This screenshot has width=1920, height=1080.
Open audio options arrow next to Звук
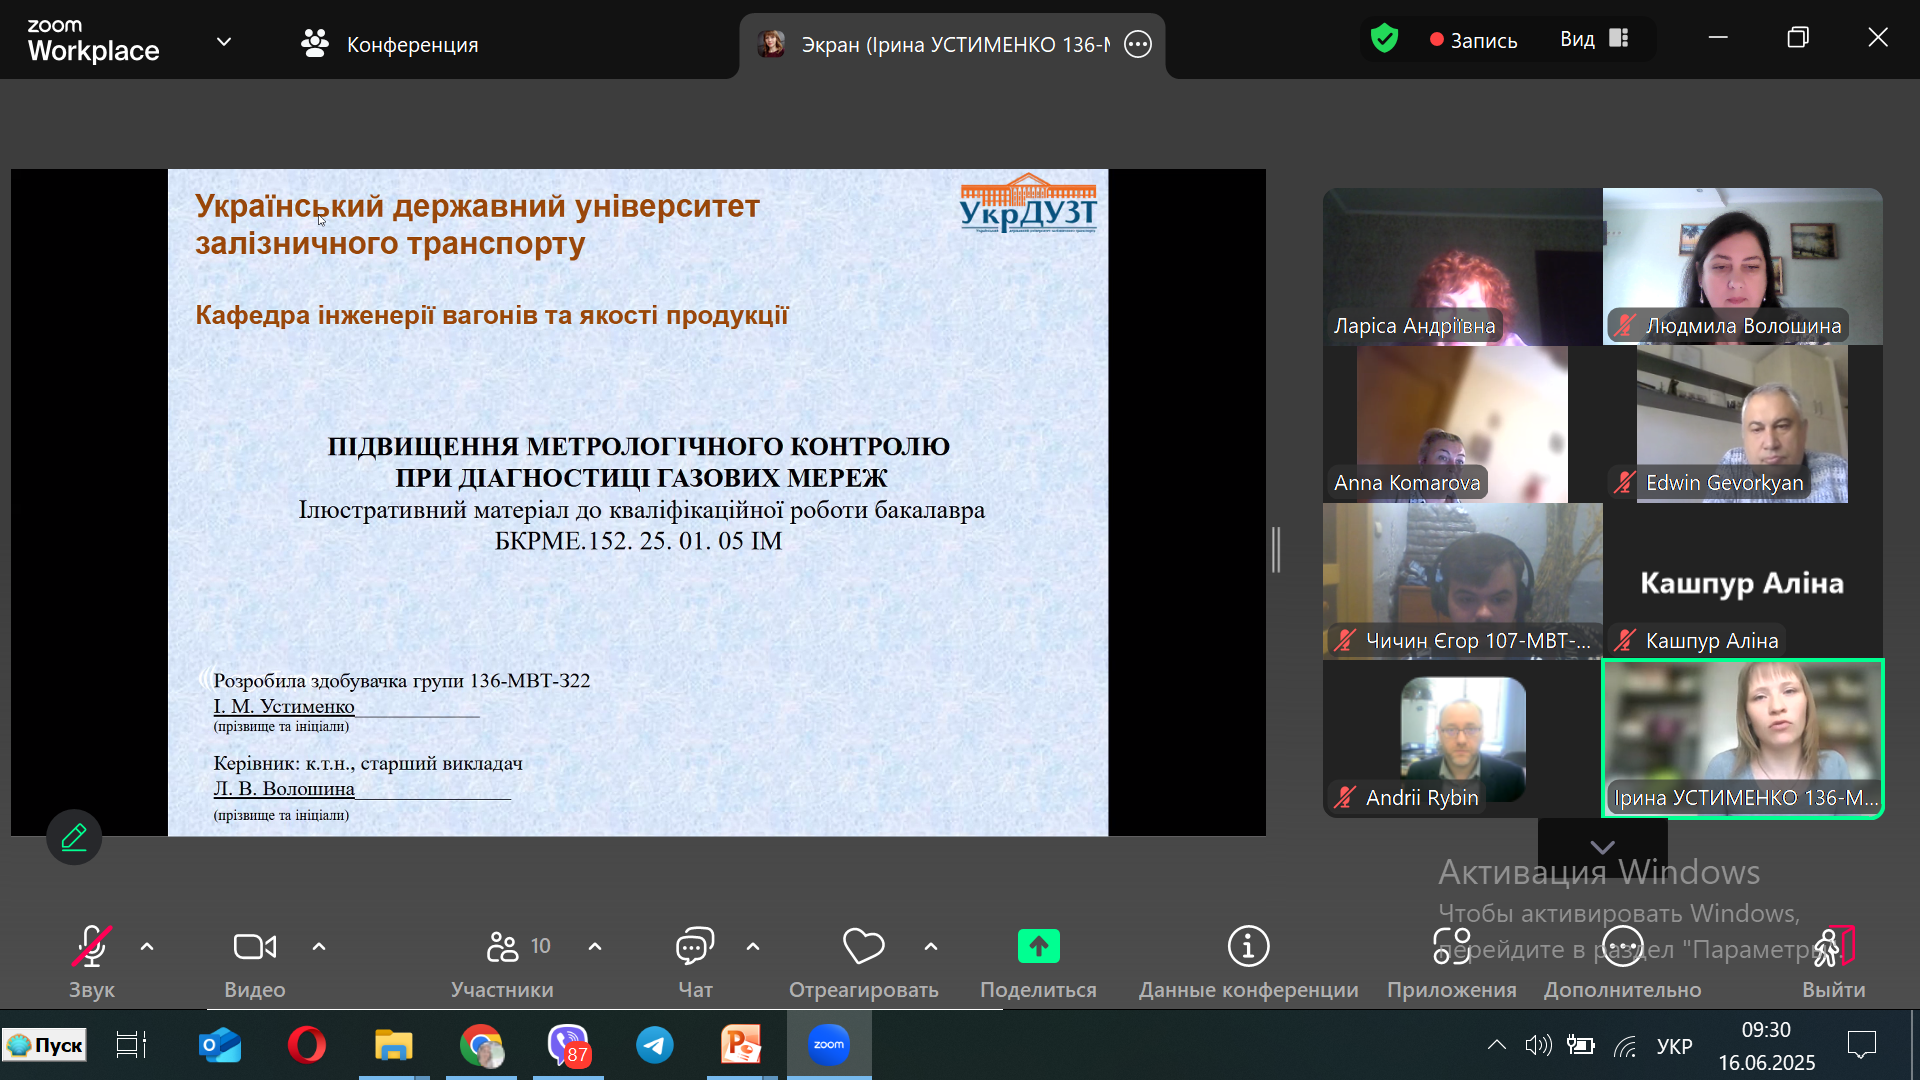click(147, 946)
